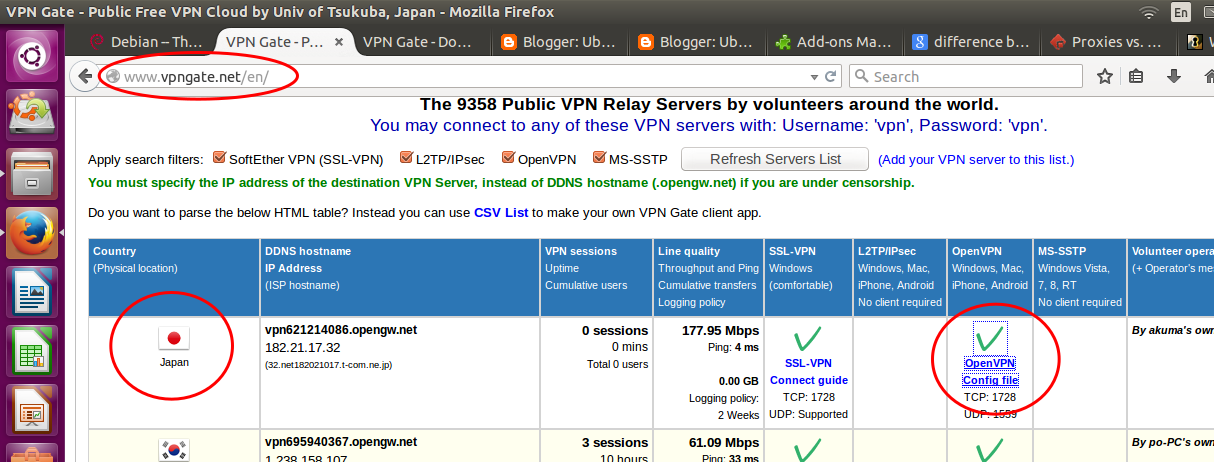
Task: Launch LibreOffice Impress from the dock
Action: (33, 410)
